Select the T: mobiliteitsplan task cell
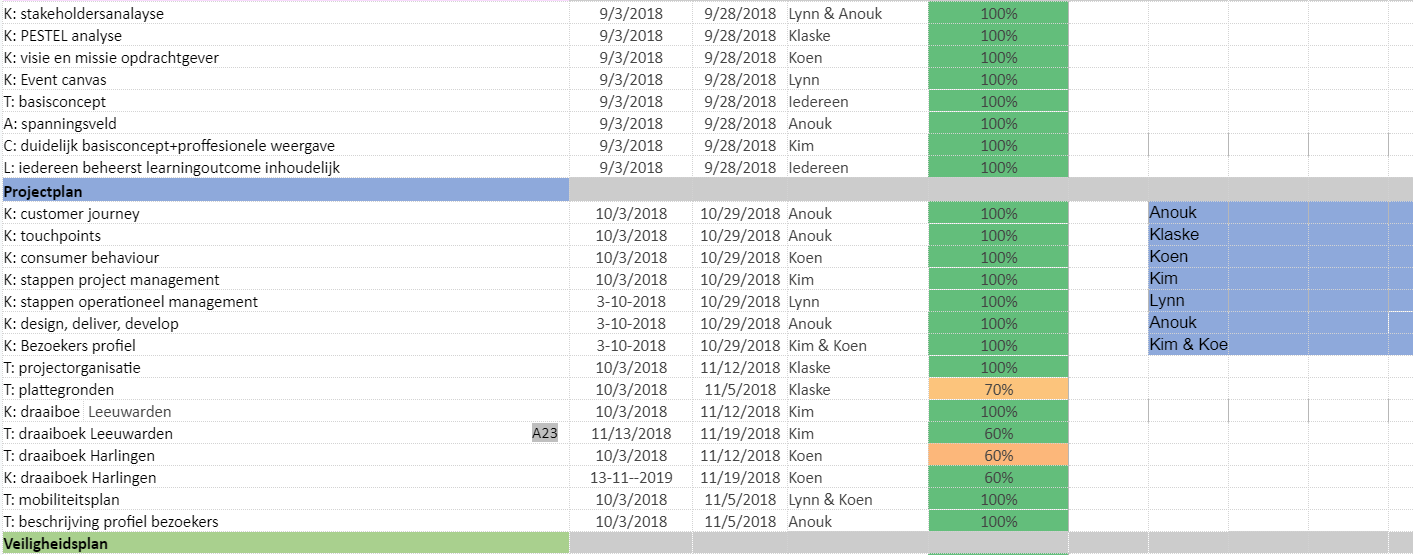Image resolution: width=1413 pixels, height=555 pixels. (x=285, y=500)
